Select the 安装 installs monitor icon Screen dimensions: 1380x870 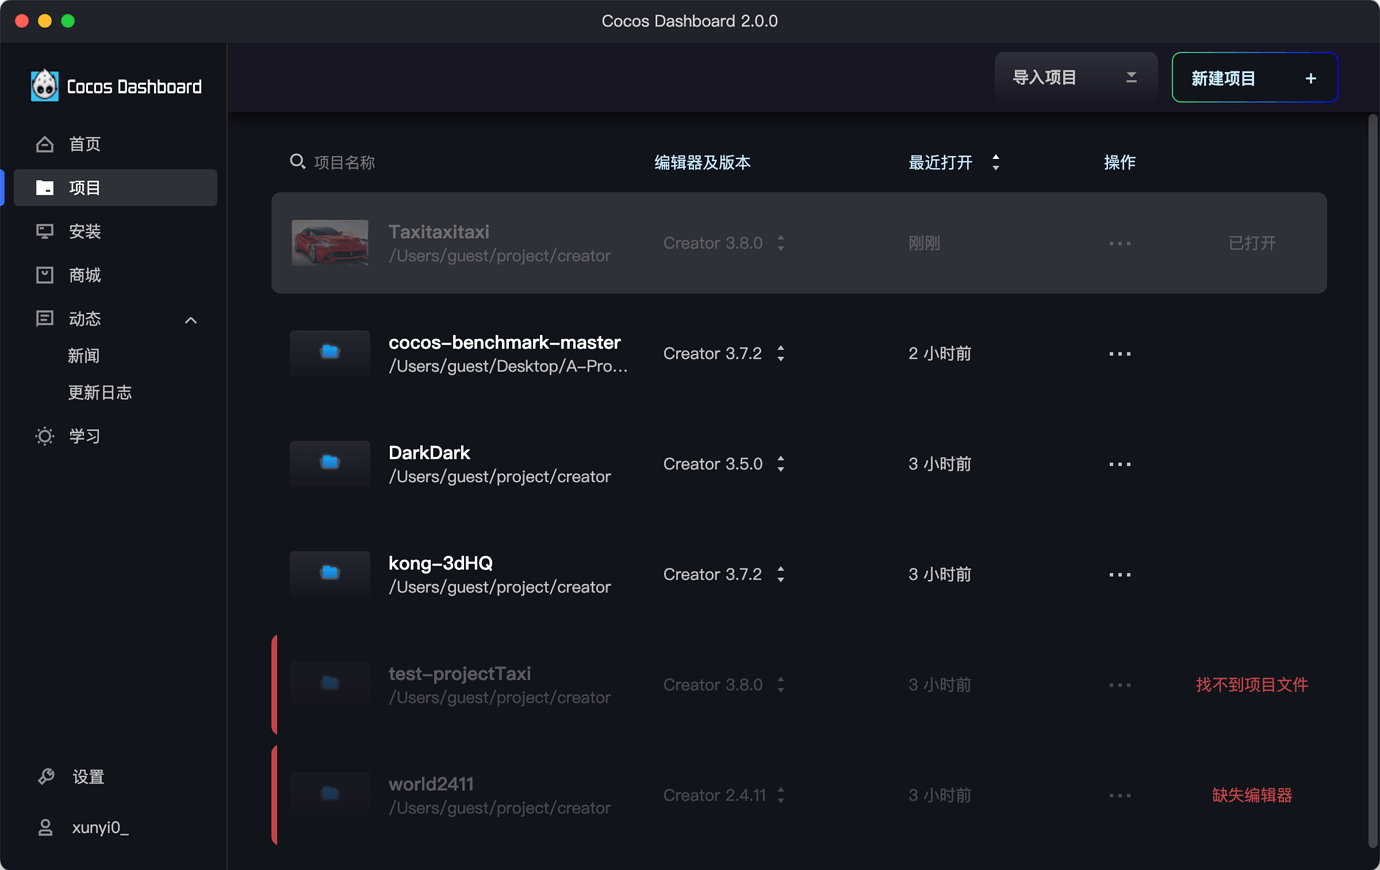44,231
